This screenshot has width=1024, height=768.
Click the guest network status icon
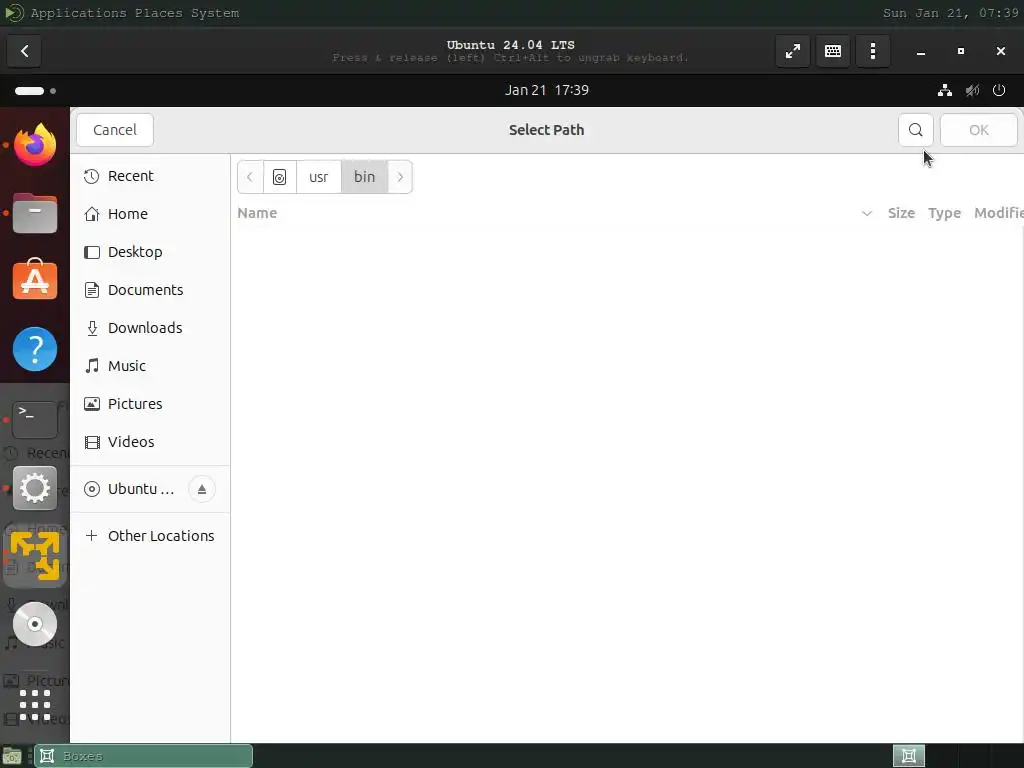944,90
